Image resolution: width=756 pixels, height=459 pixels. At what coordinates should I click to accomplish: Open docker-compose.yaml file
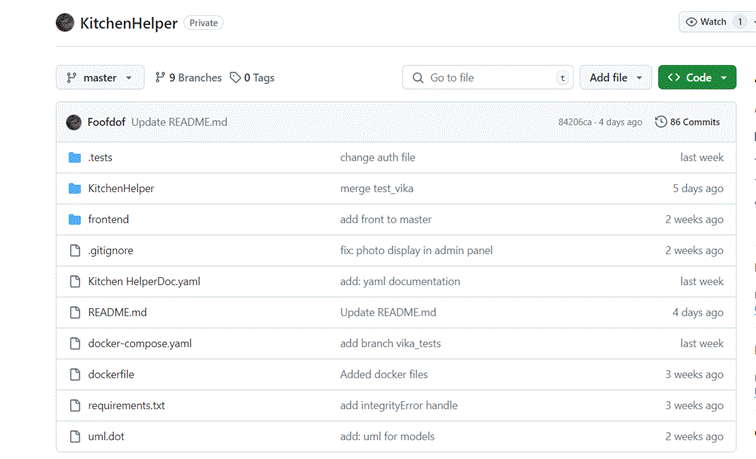tap(139, 343)
